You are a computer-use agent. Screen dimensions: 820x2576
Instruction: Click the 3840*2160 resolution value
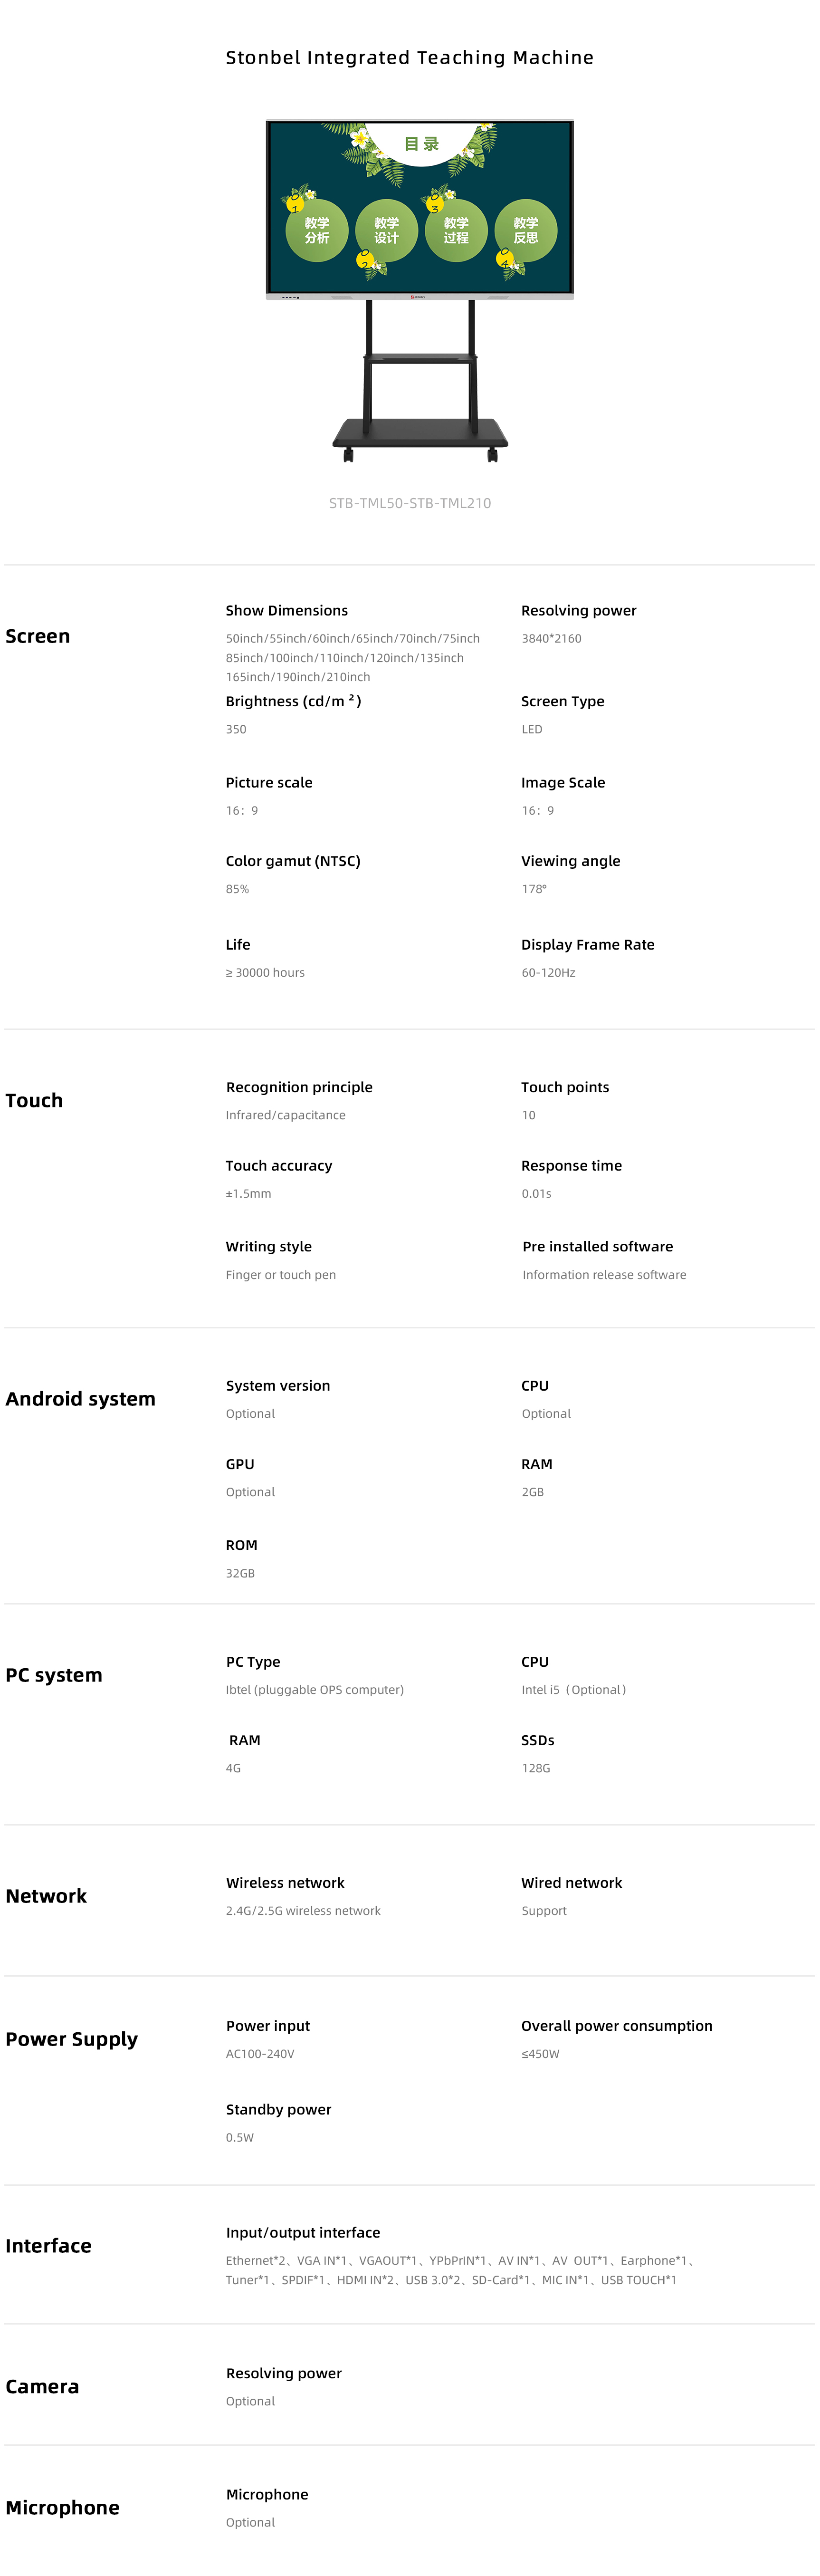551,638
